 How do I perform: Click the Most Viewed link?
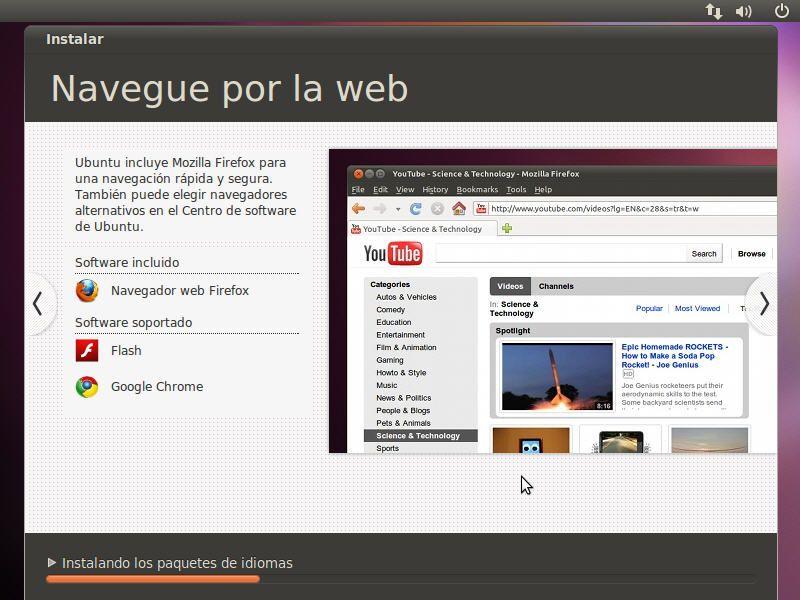pyautogui.click(x=697, y=308)
